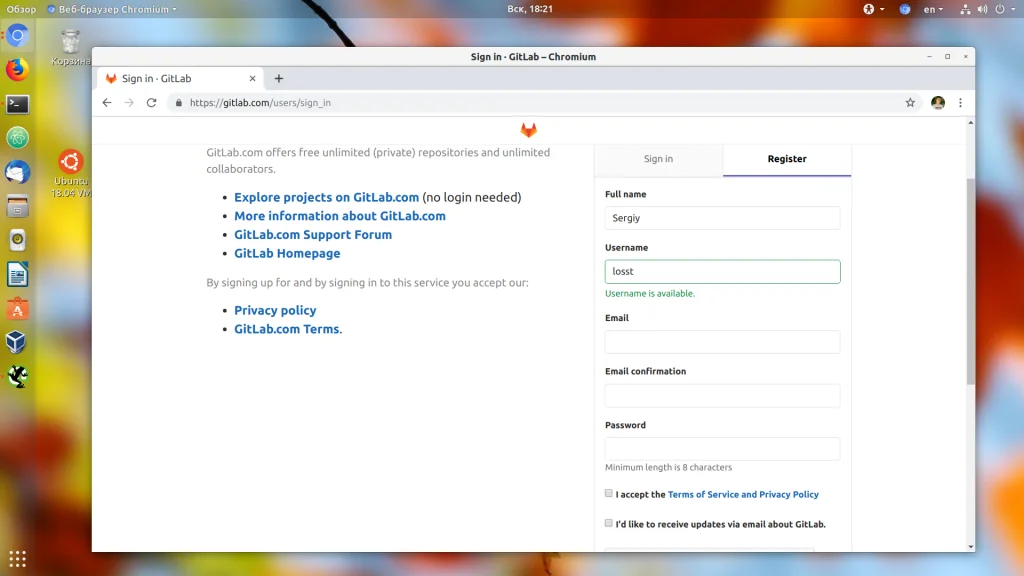Click the GitLab fox logo in header
The height and width of the screenshot is (576, 1024).
528,130
